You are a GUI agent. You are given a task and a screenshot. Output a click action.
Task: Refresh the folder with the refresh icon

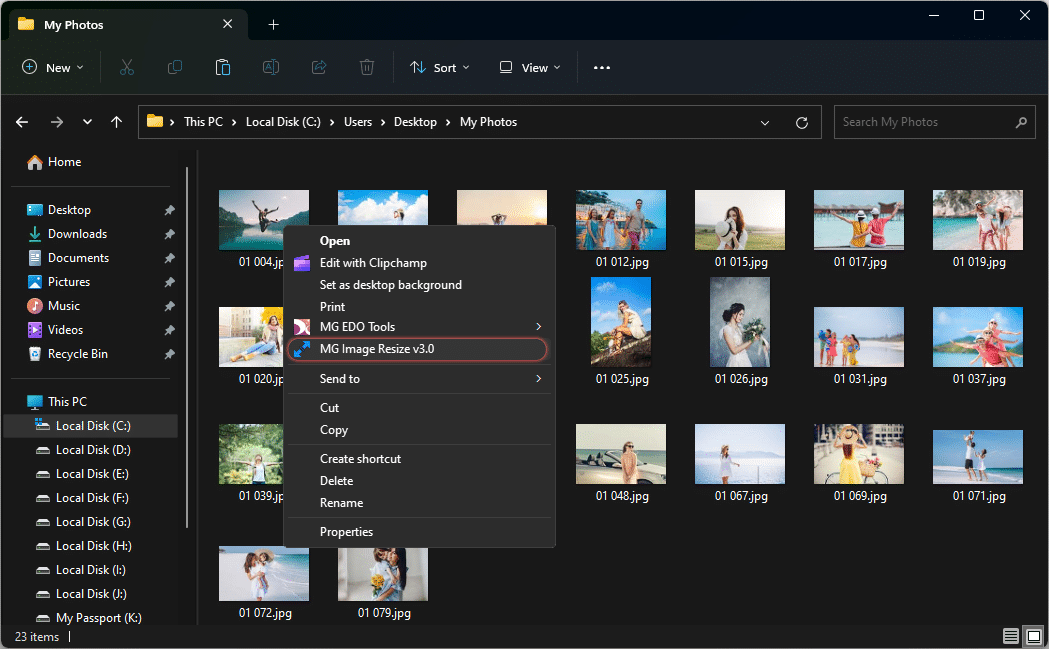click(x=801, y=122)
